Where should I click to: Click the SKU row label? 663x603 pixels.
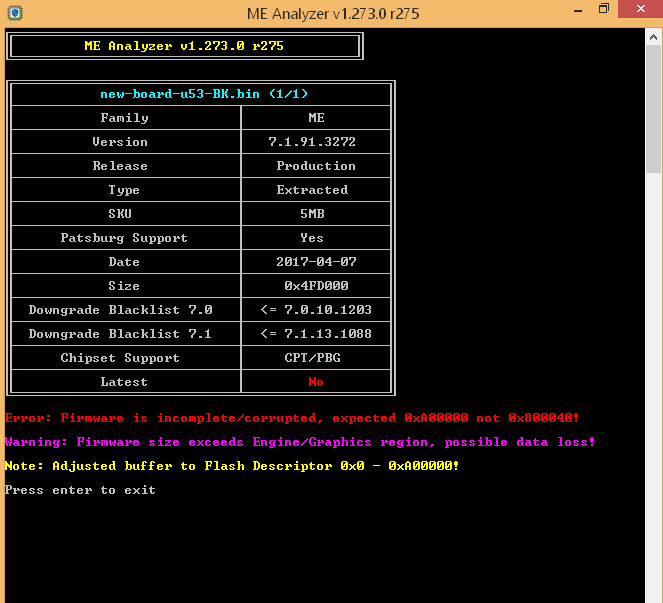pyautogui.click(x=120, y=214)
